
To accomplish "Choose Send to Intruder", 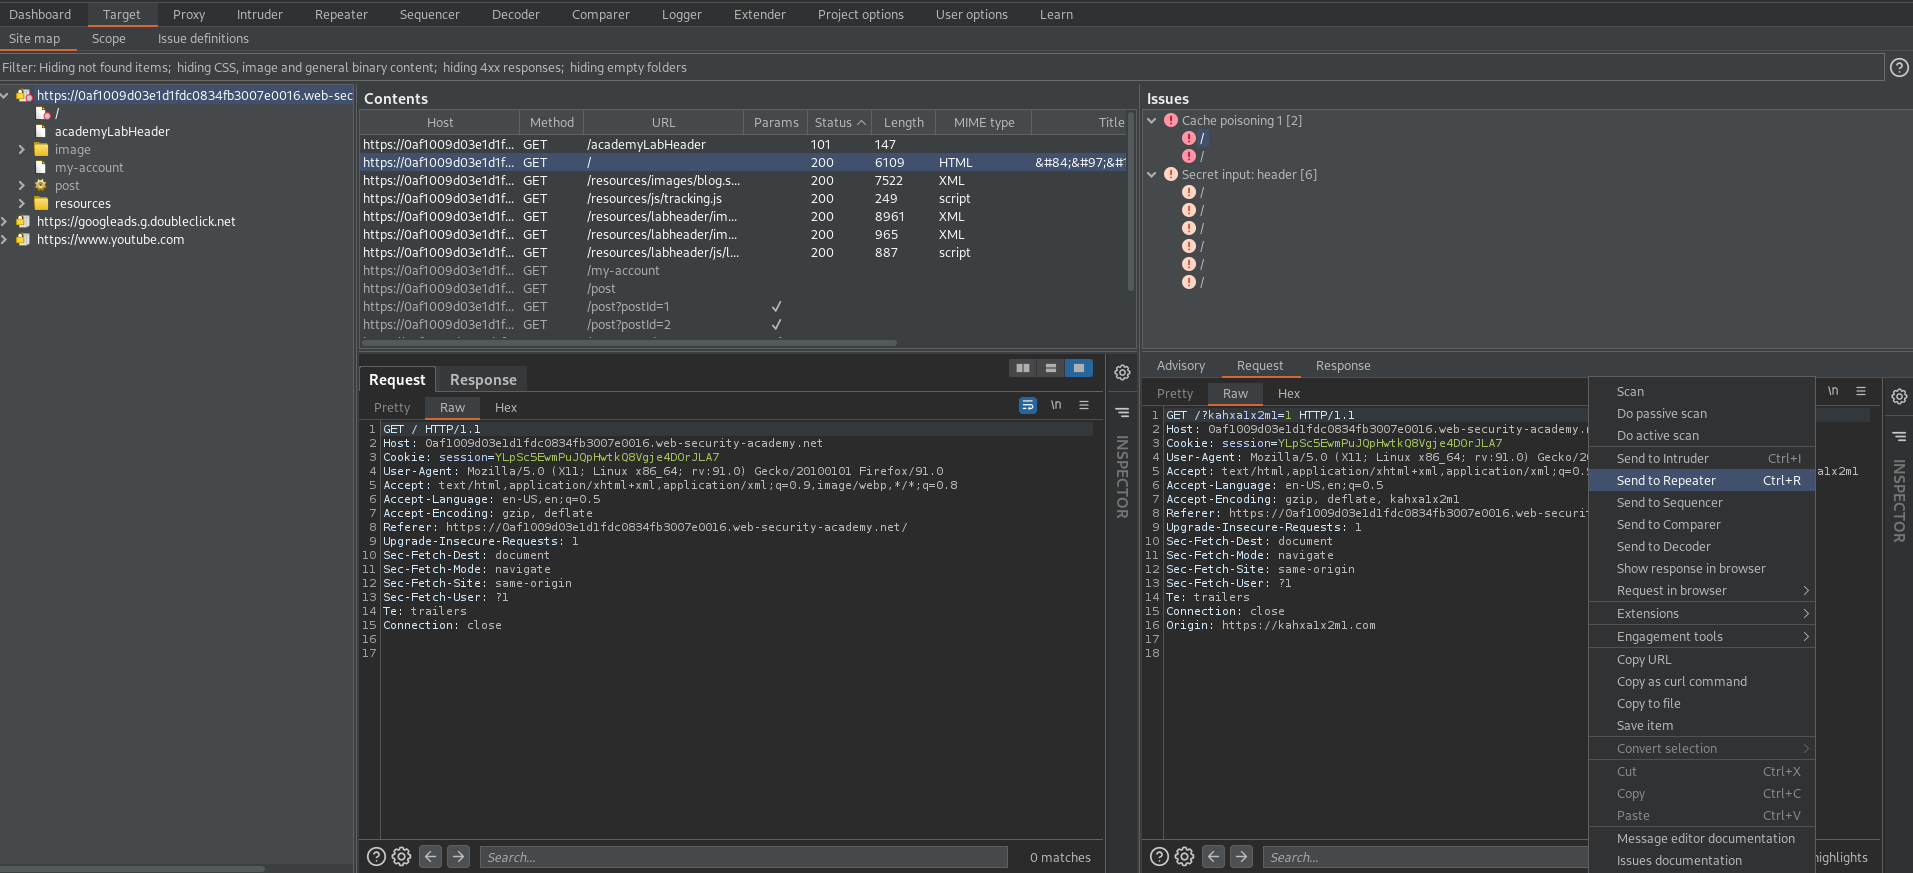I will 1702,458.
